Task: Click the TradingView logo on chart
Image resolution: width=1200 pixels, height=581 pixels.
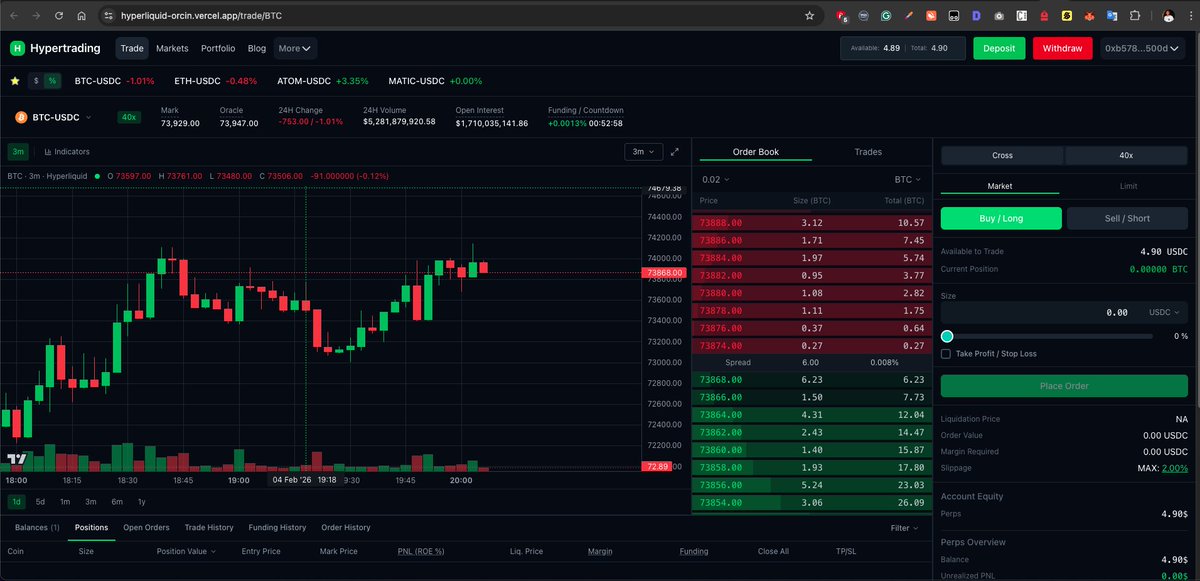Action: tap(16, 460)
